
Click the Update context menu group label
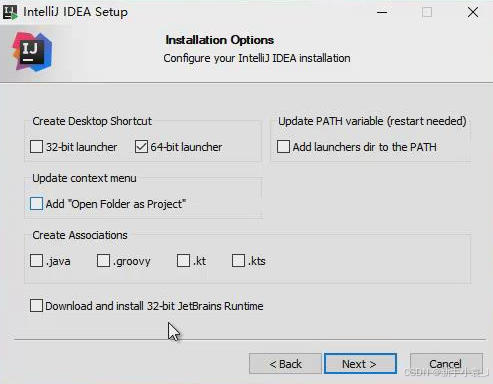tap(84, 178)
